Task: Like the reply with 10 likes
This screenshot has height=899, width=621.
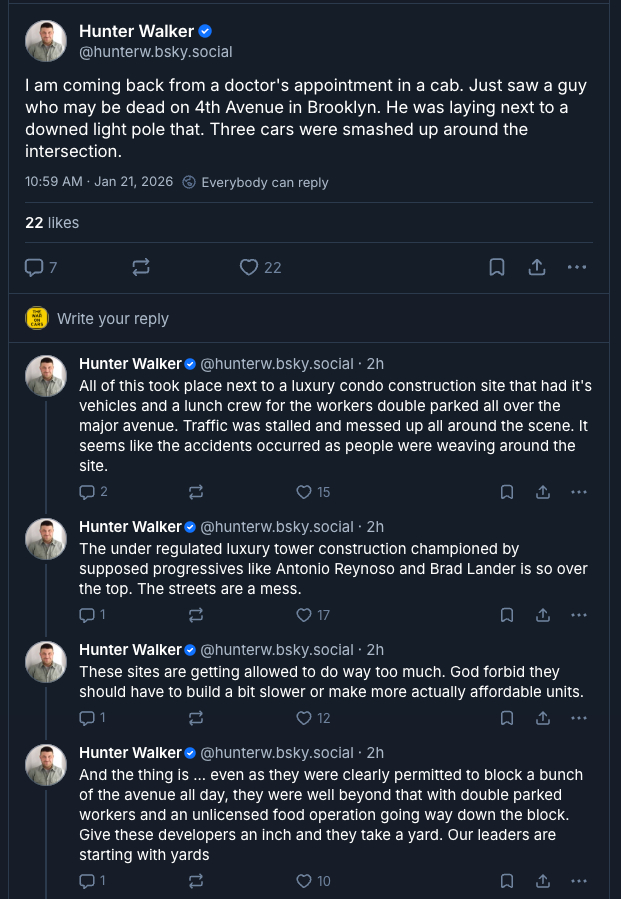Action: (x=305, y=881)
